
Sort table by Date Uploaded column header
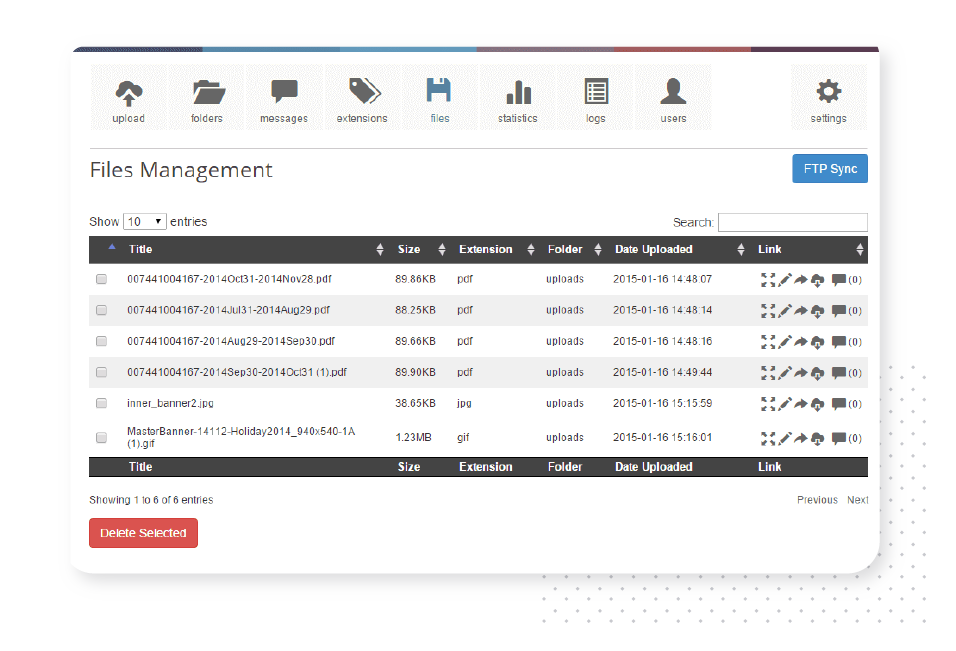click(x=653, y=250)
